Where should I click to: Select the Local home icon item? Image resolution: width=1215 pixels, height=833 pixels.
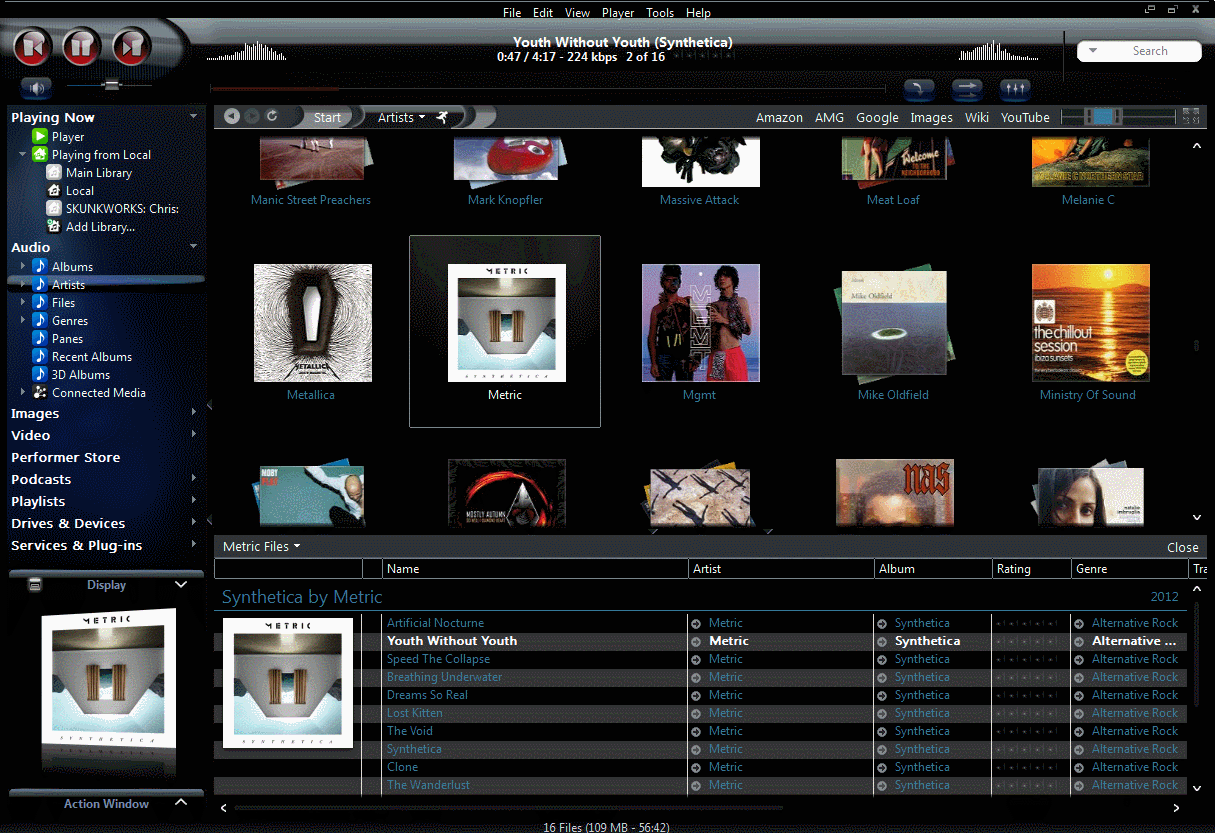53,191
